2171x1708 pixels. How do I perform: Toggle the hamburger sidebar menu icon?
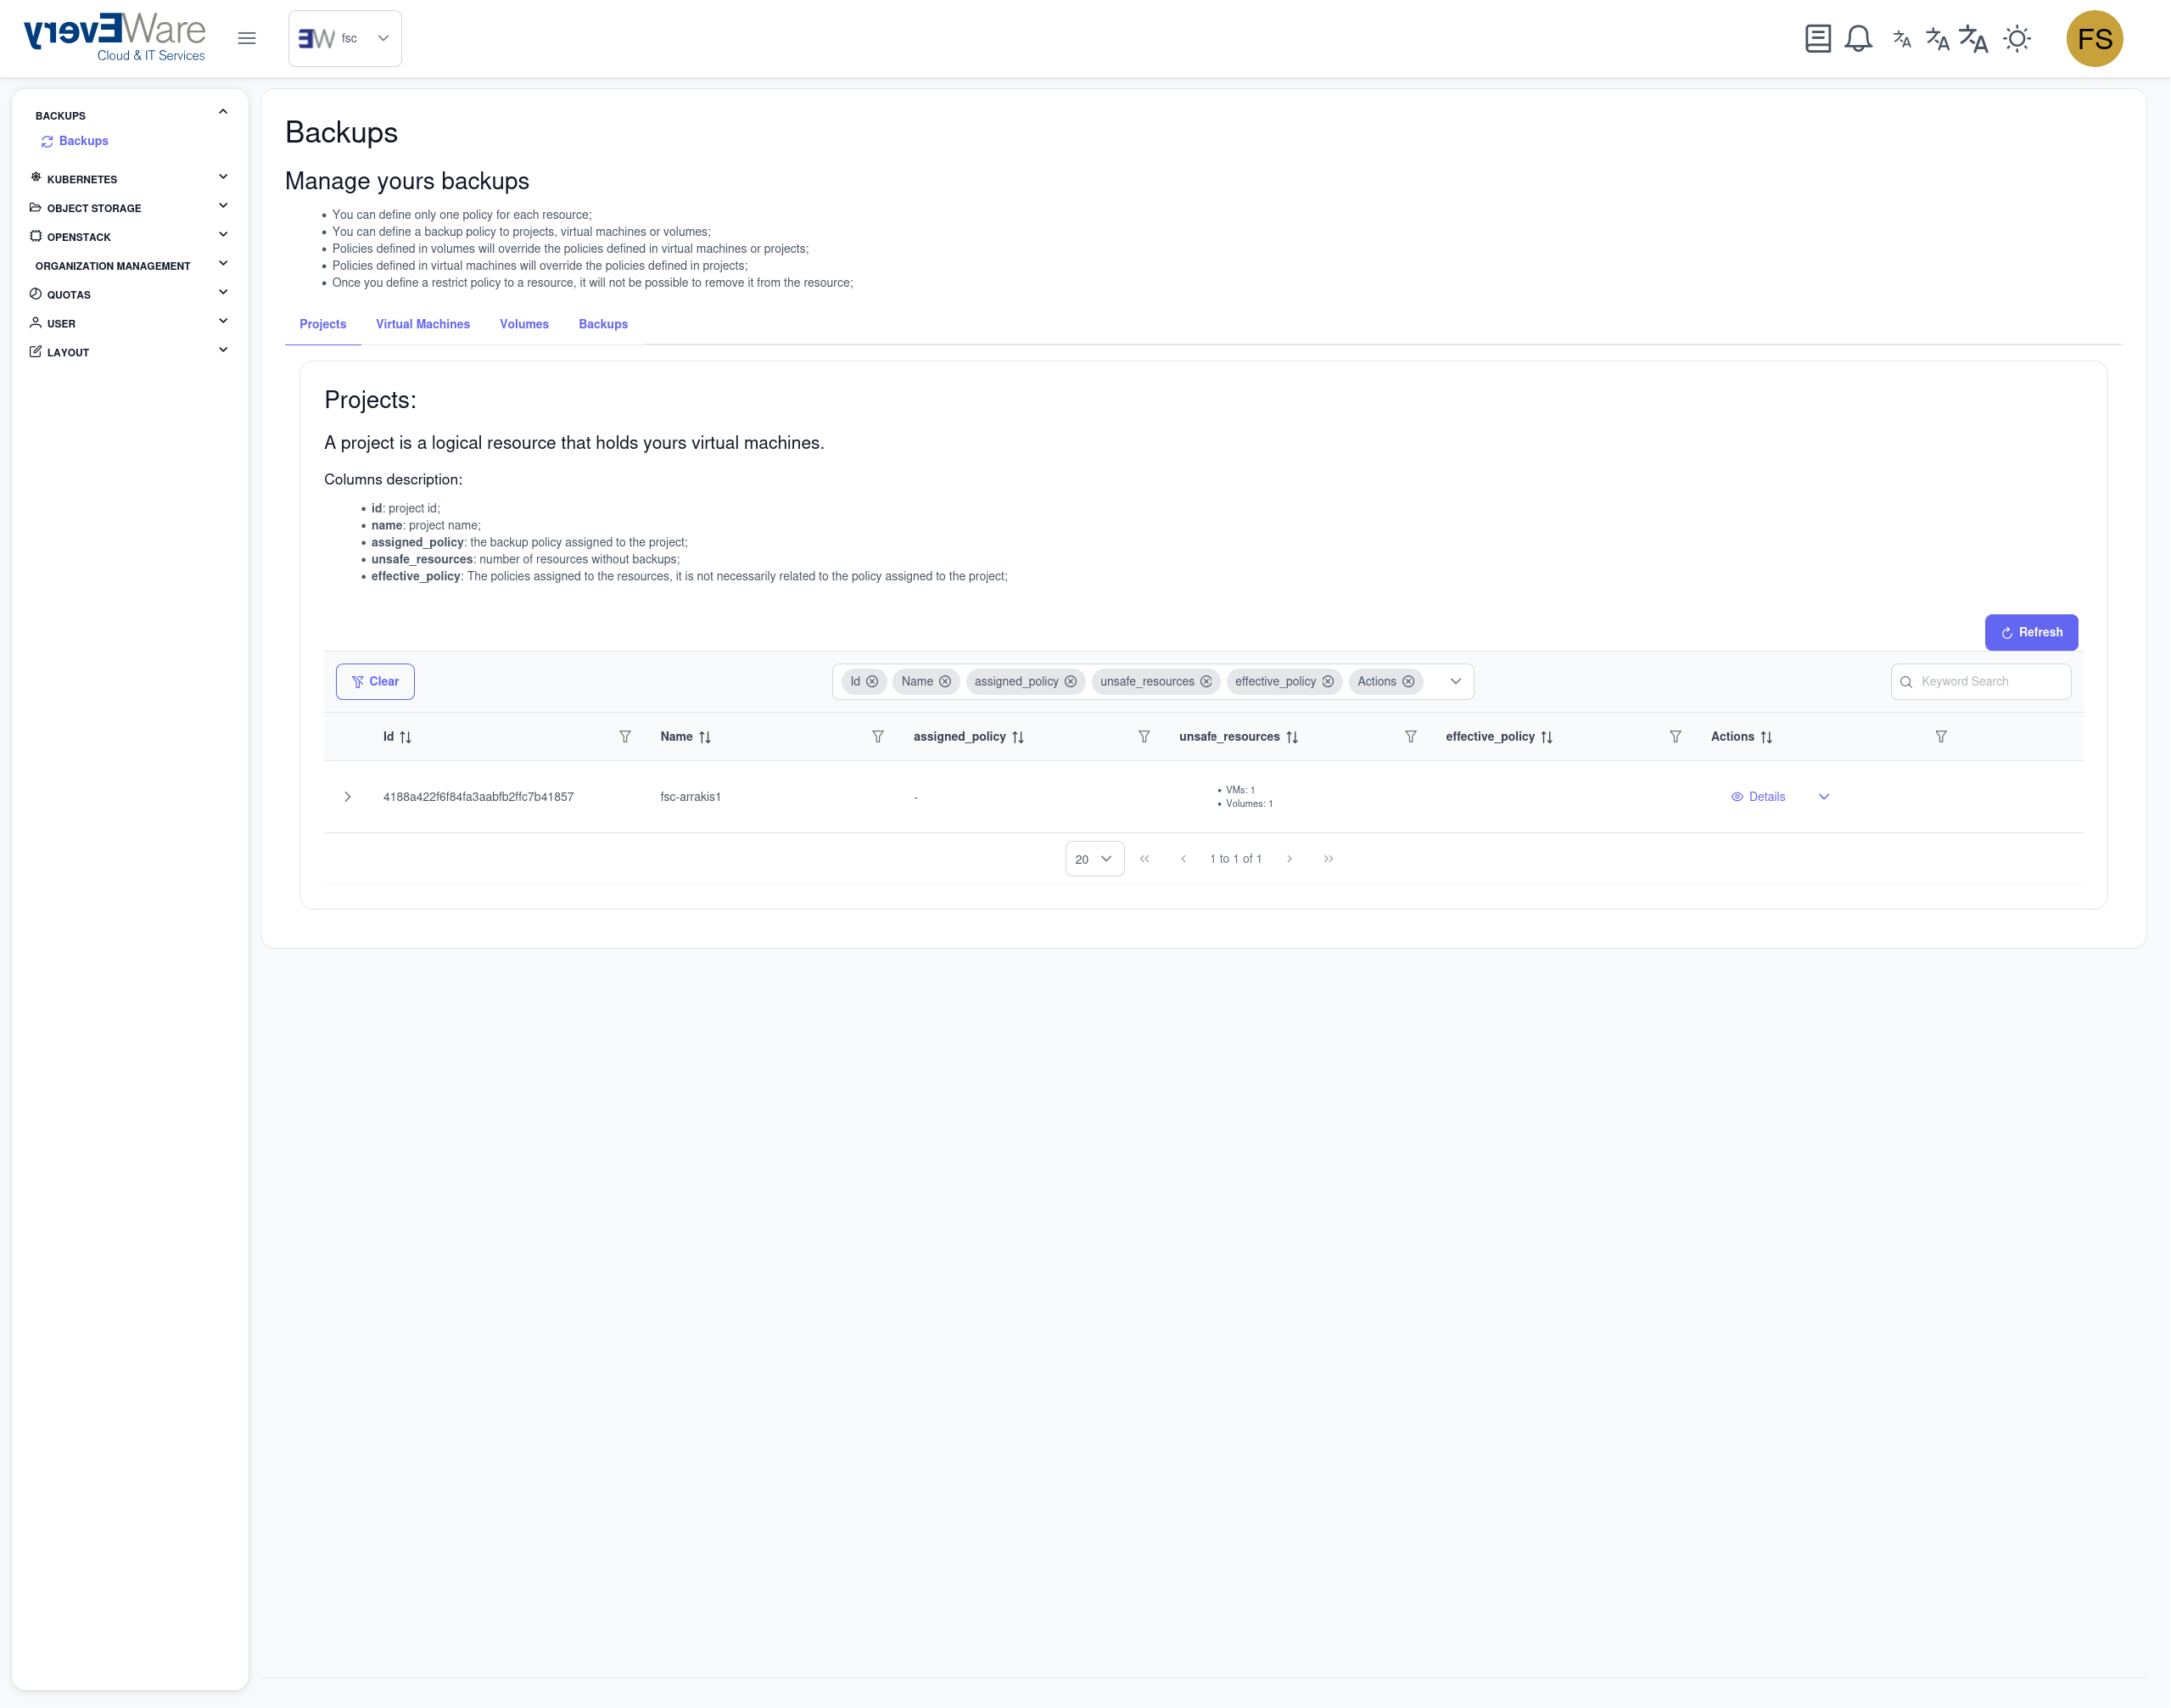pos(246,38)
